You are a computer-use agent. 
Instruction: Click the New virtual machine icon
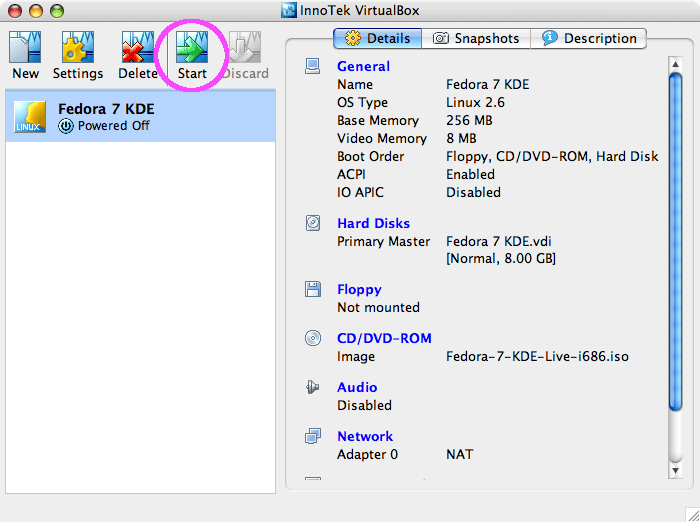(x=25, y=48)
